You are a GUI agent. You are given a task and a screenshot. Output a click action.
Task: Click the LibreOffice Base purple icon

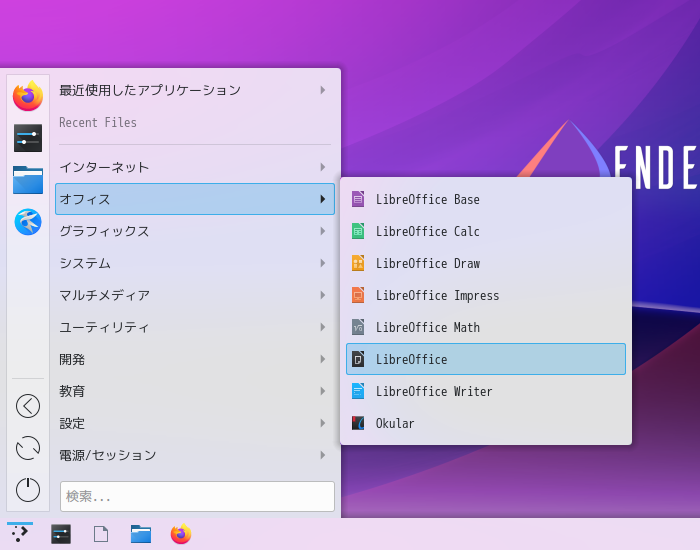click(358, 199)
